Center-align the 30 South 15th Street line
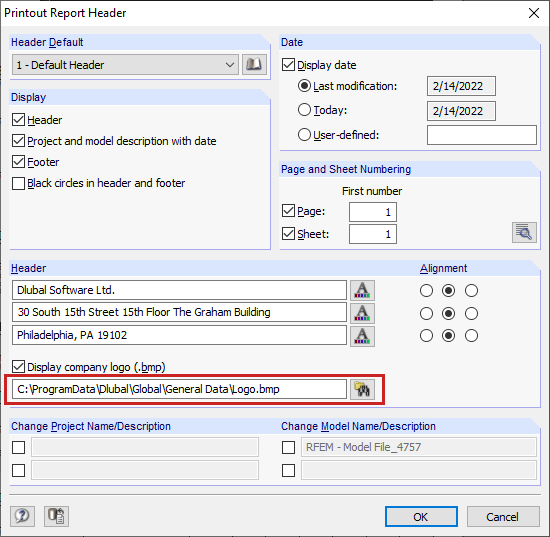The height and width of the screenshot is (537, 550). click(x=449, y=313)
